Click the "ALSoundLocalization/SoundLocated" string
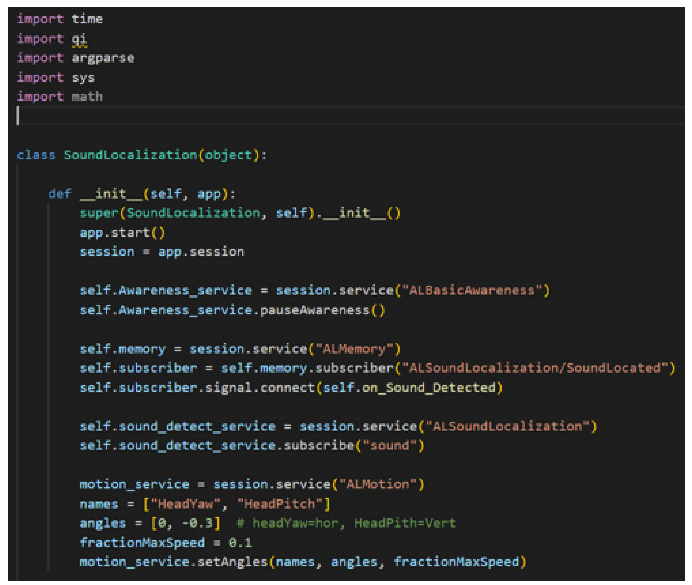This screenshot has height=585, width=692. [535, 368]
